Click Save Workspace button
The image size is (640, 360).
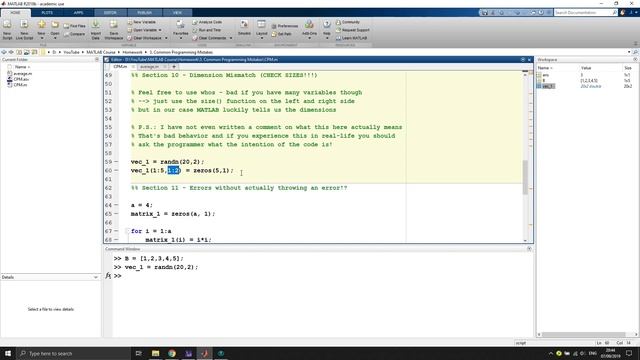113,30
